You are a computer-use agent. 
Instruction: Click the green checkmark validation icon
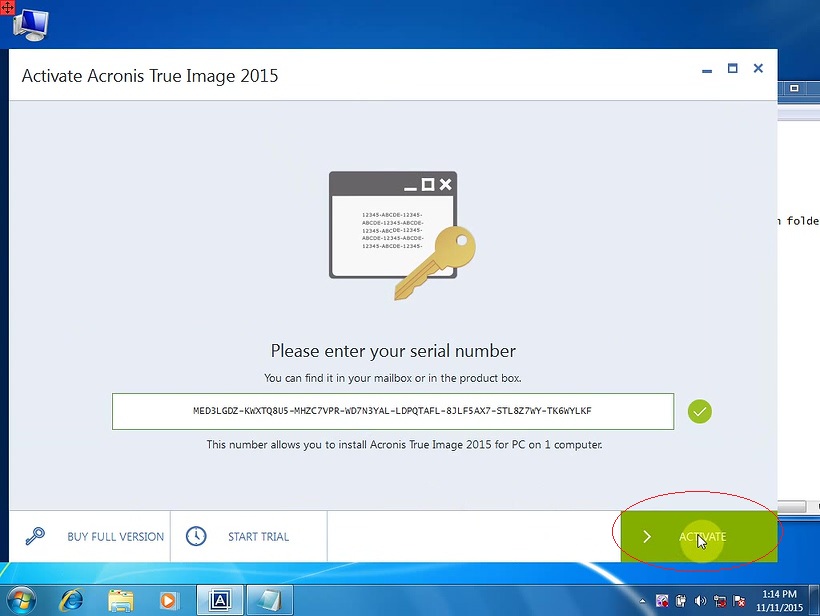pyautogui.click(x=700, y=412)
